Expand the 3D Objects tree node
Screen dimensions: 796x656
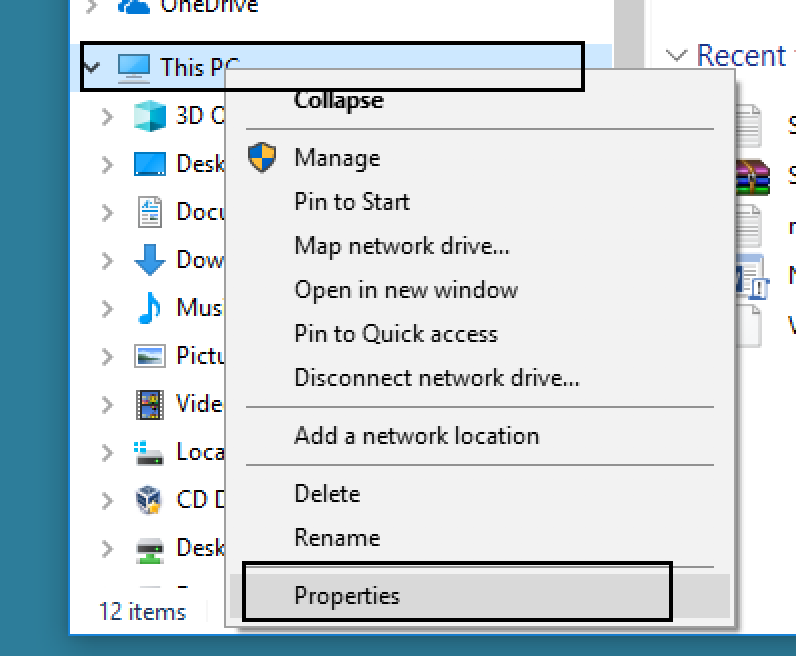click(107, 116)
